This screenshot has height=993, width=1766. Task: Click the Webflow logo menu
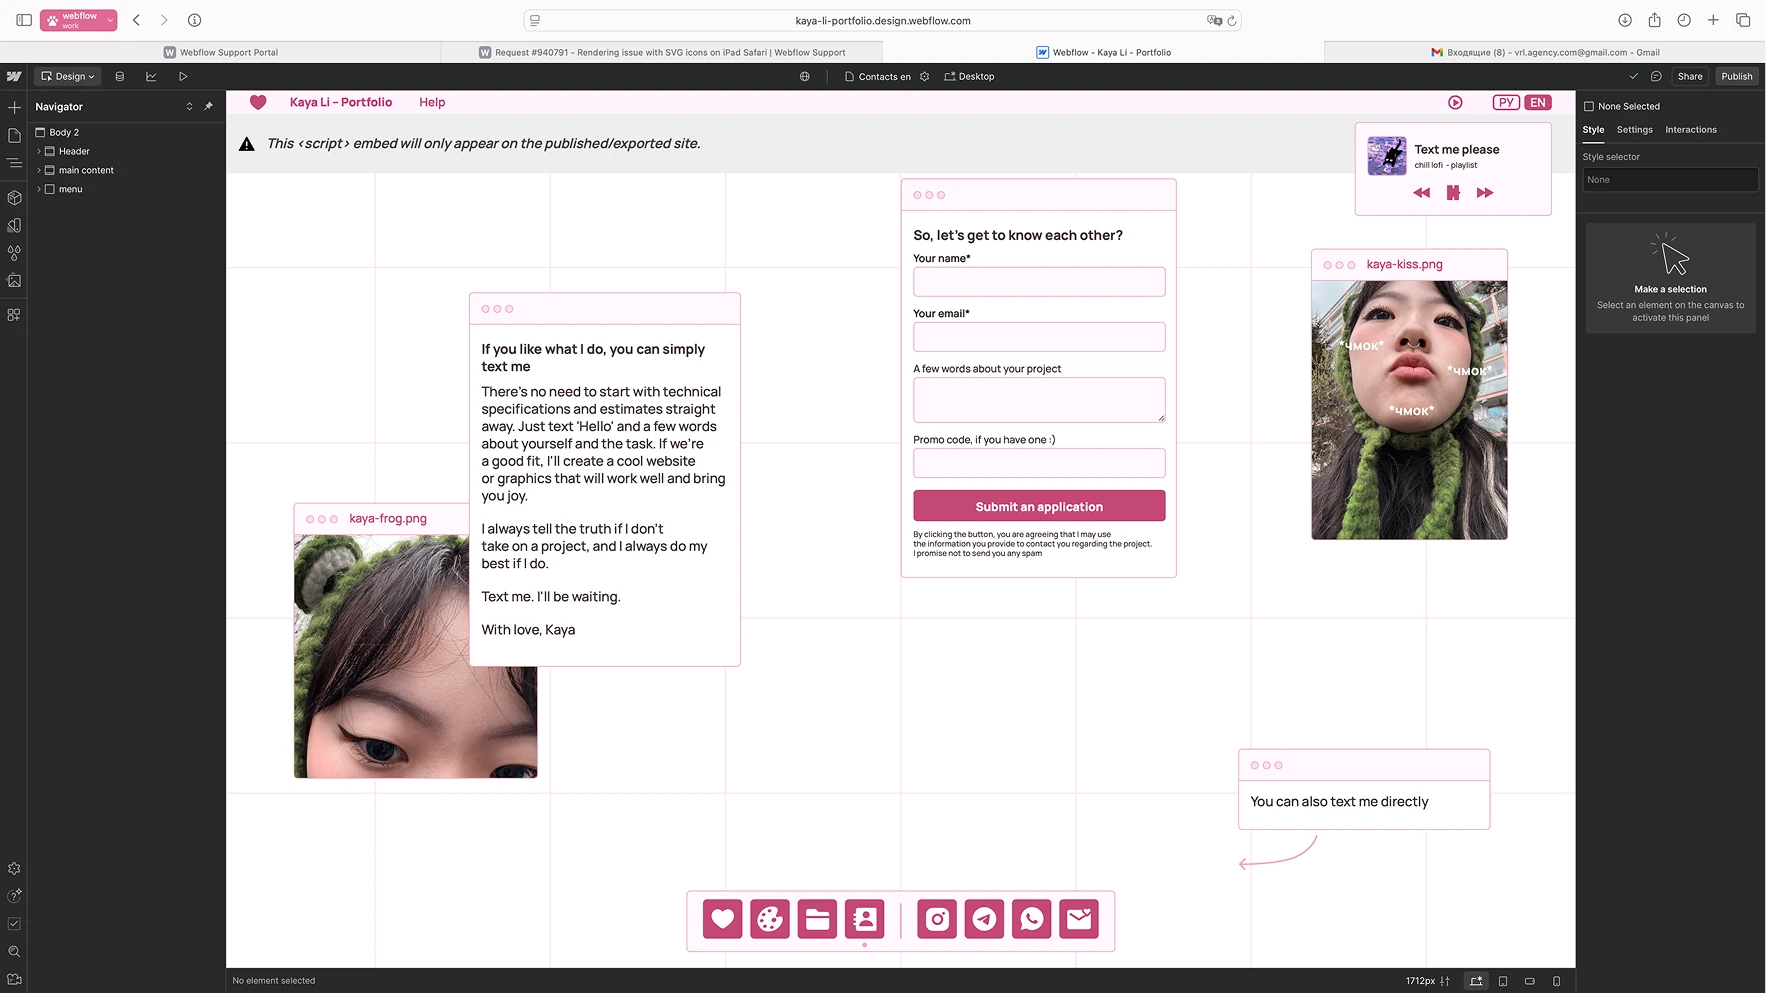(14, 76)
